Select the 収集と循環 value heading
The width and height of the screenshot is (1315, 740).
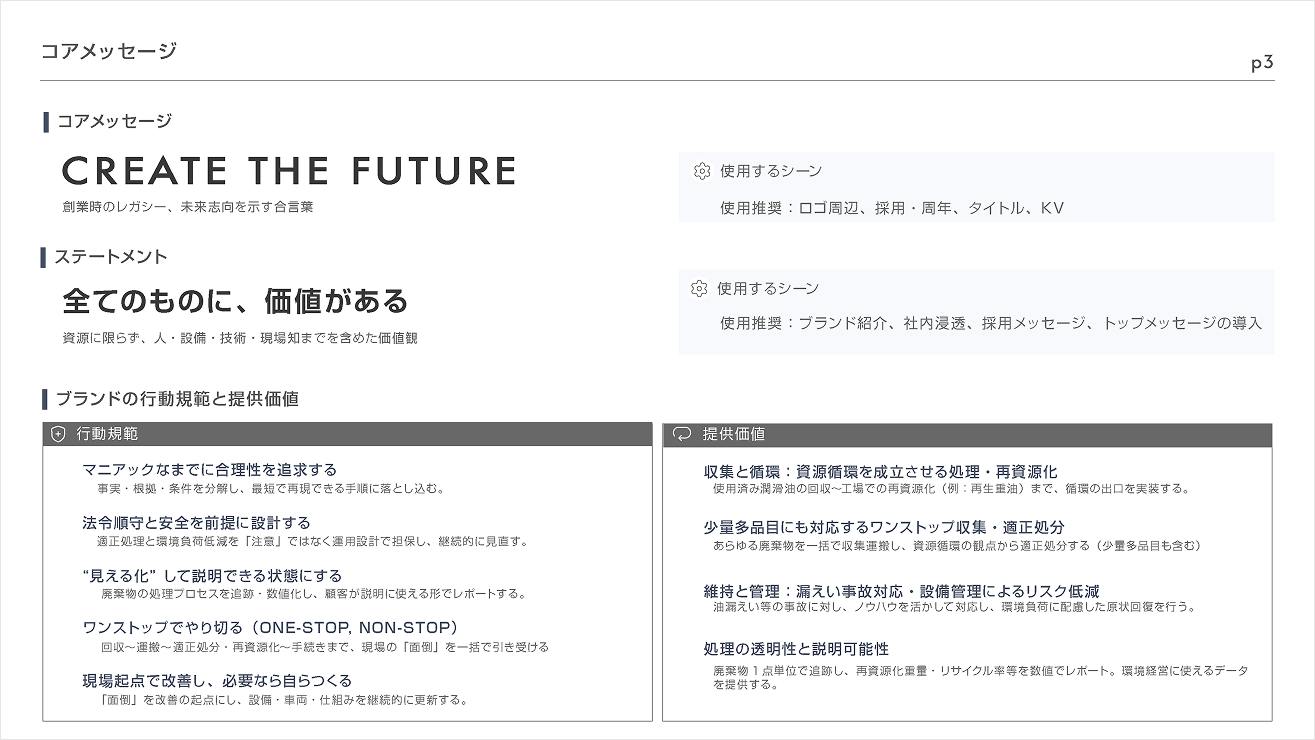tap(880, 471)
